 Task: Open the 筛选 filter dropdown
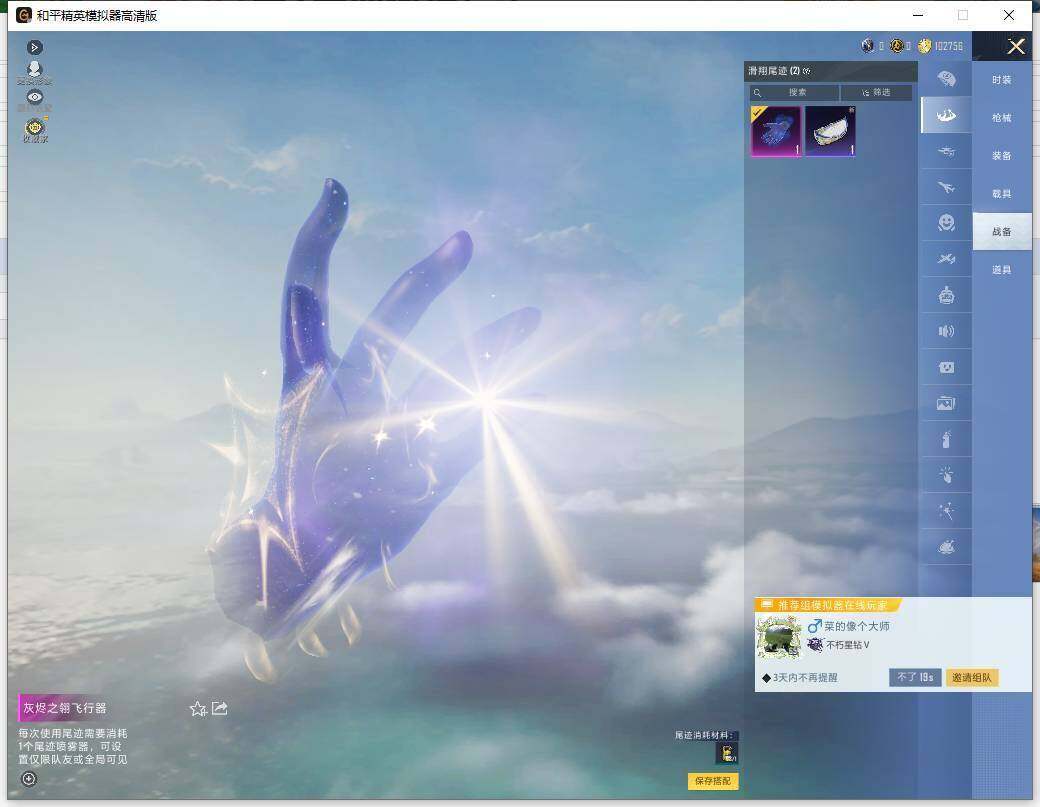click(876, 92)
